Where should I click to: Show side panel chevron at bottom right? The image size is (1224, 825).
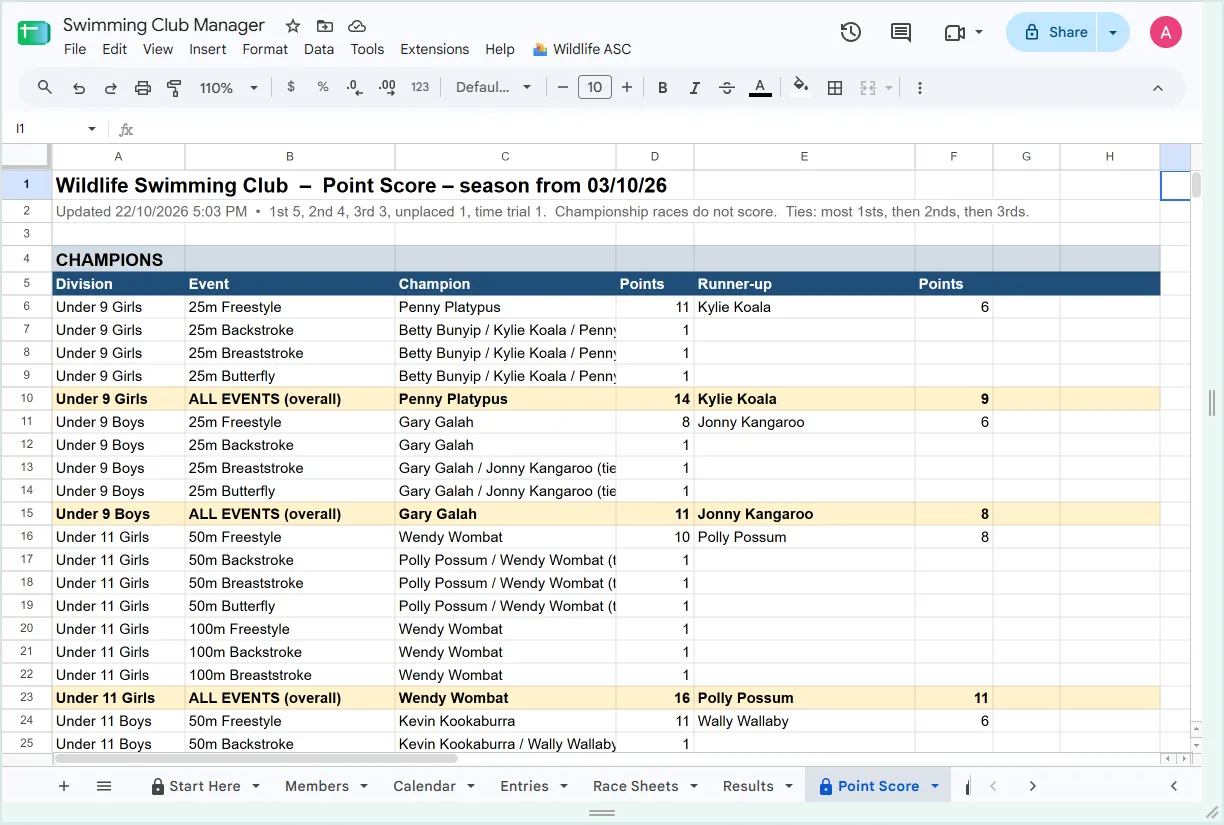pos(1174,786)
